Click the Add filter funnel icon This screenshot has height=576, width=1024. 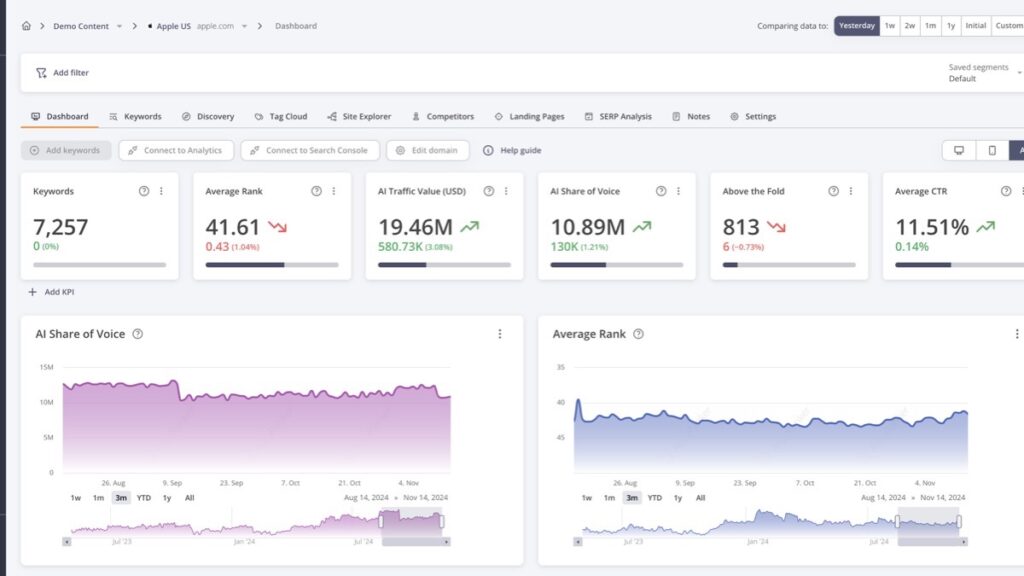(x=41, y=72)
